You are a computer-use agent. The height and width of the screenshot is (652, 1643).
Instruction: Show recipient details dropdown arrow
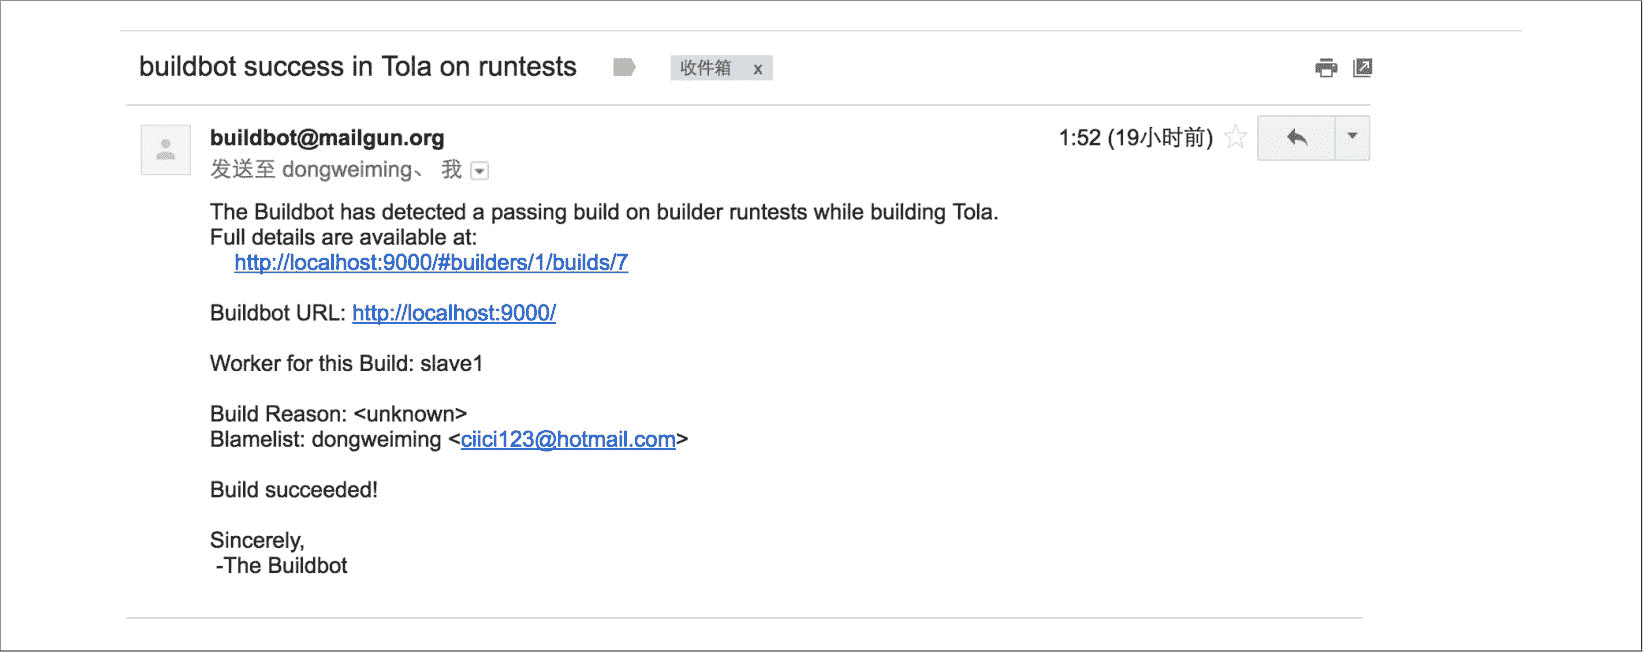480,171
